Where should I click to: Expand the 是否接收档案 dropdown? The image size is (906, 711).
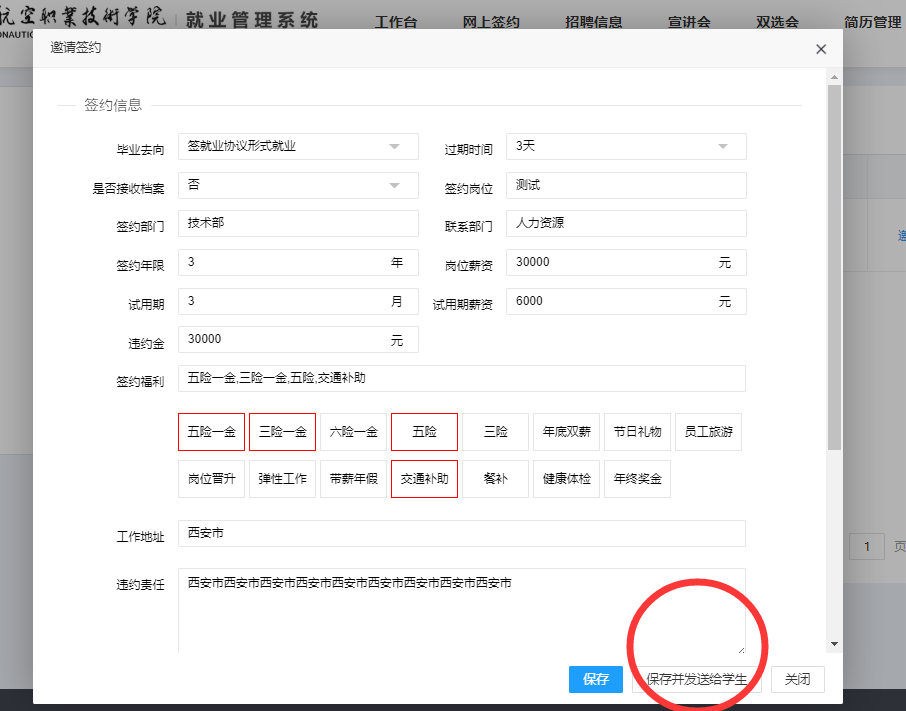298,185
